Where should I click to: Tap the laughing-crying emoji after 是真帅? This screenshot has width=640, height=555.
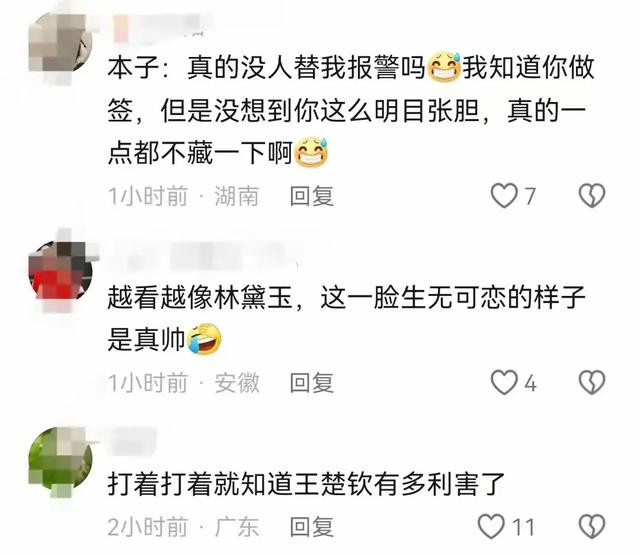click(204, 339)
